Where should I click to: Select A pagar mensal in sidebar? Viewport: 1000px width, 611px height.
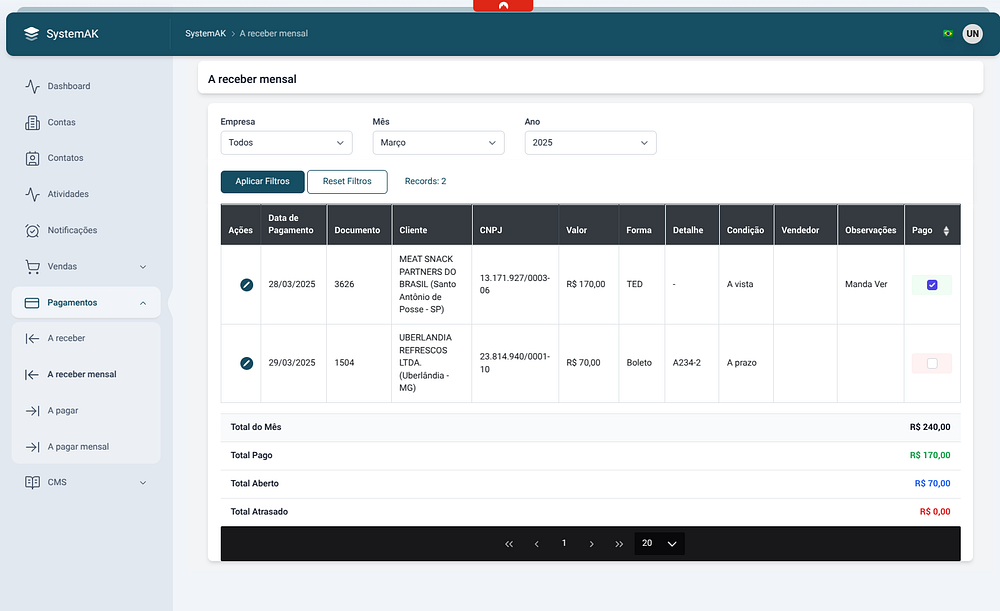(78, 447)
